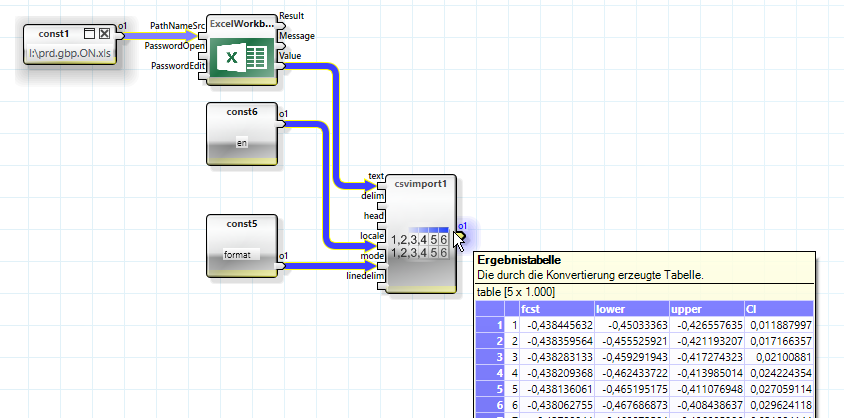Select the locale input port of csvimport1

(382, 245)
